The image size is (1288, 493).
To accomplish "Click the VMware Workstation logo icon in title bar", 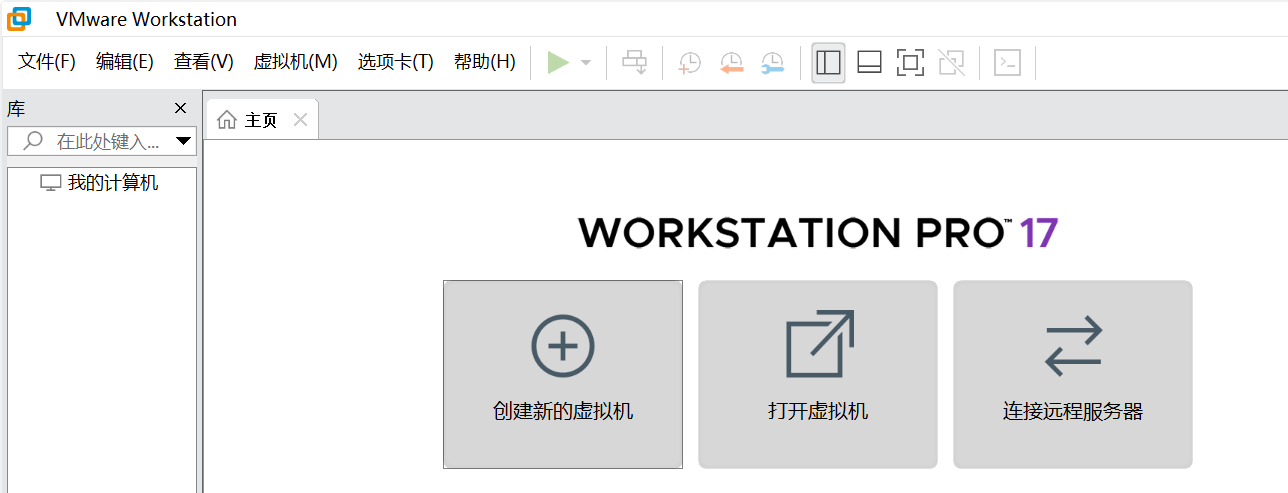I will (19, 19).
